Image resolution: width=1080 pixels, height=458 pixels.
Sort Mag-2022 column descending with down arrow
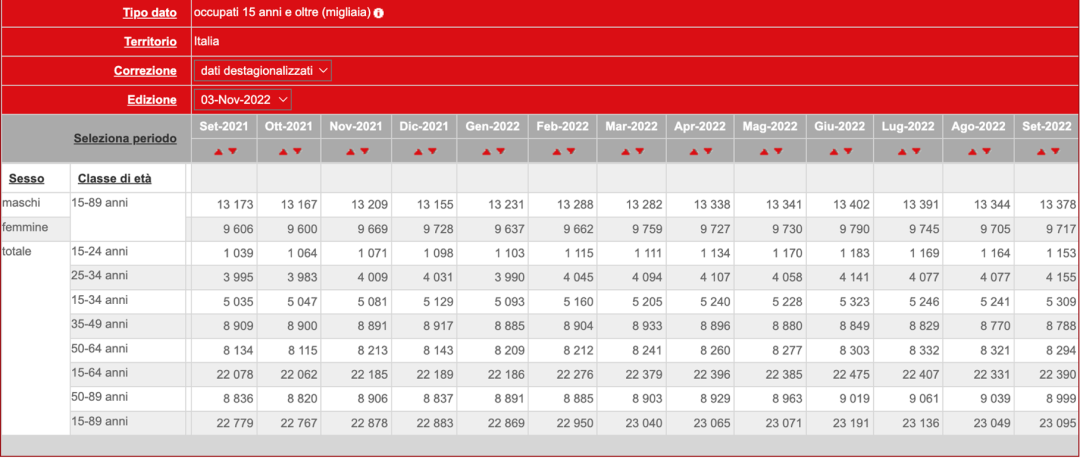pyautogui.click(x=778, y=152)
